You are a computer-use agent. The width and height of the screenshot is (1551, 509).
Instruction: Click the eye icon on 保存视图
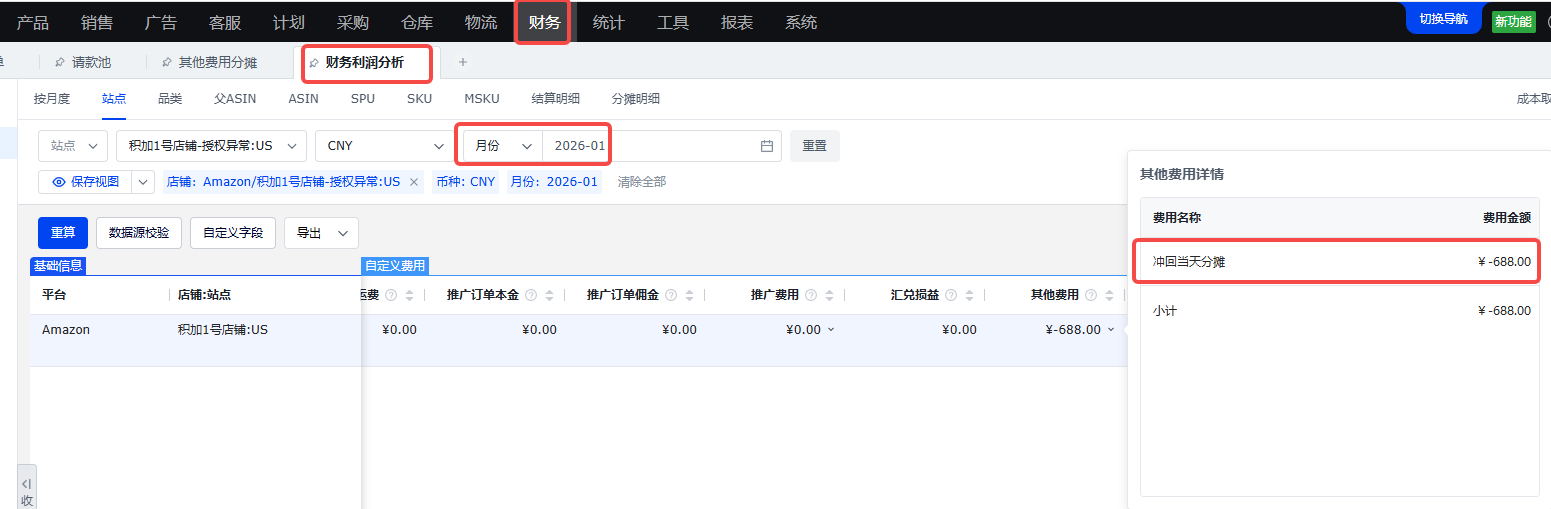(59, 182)
